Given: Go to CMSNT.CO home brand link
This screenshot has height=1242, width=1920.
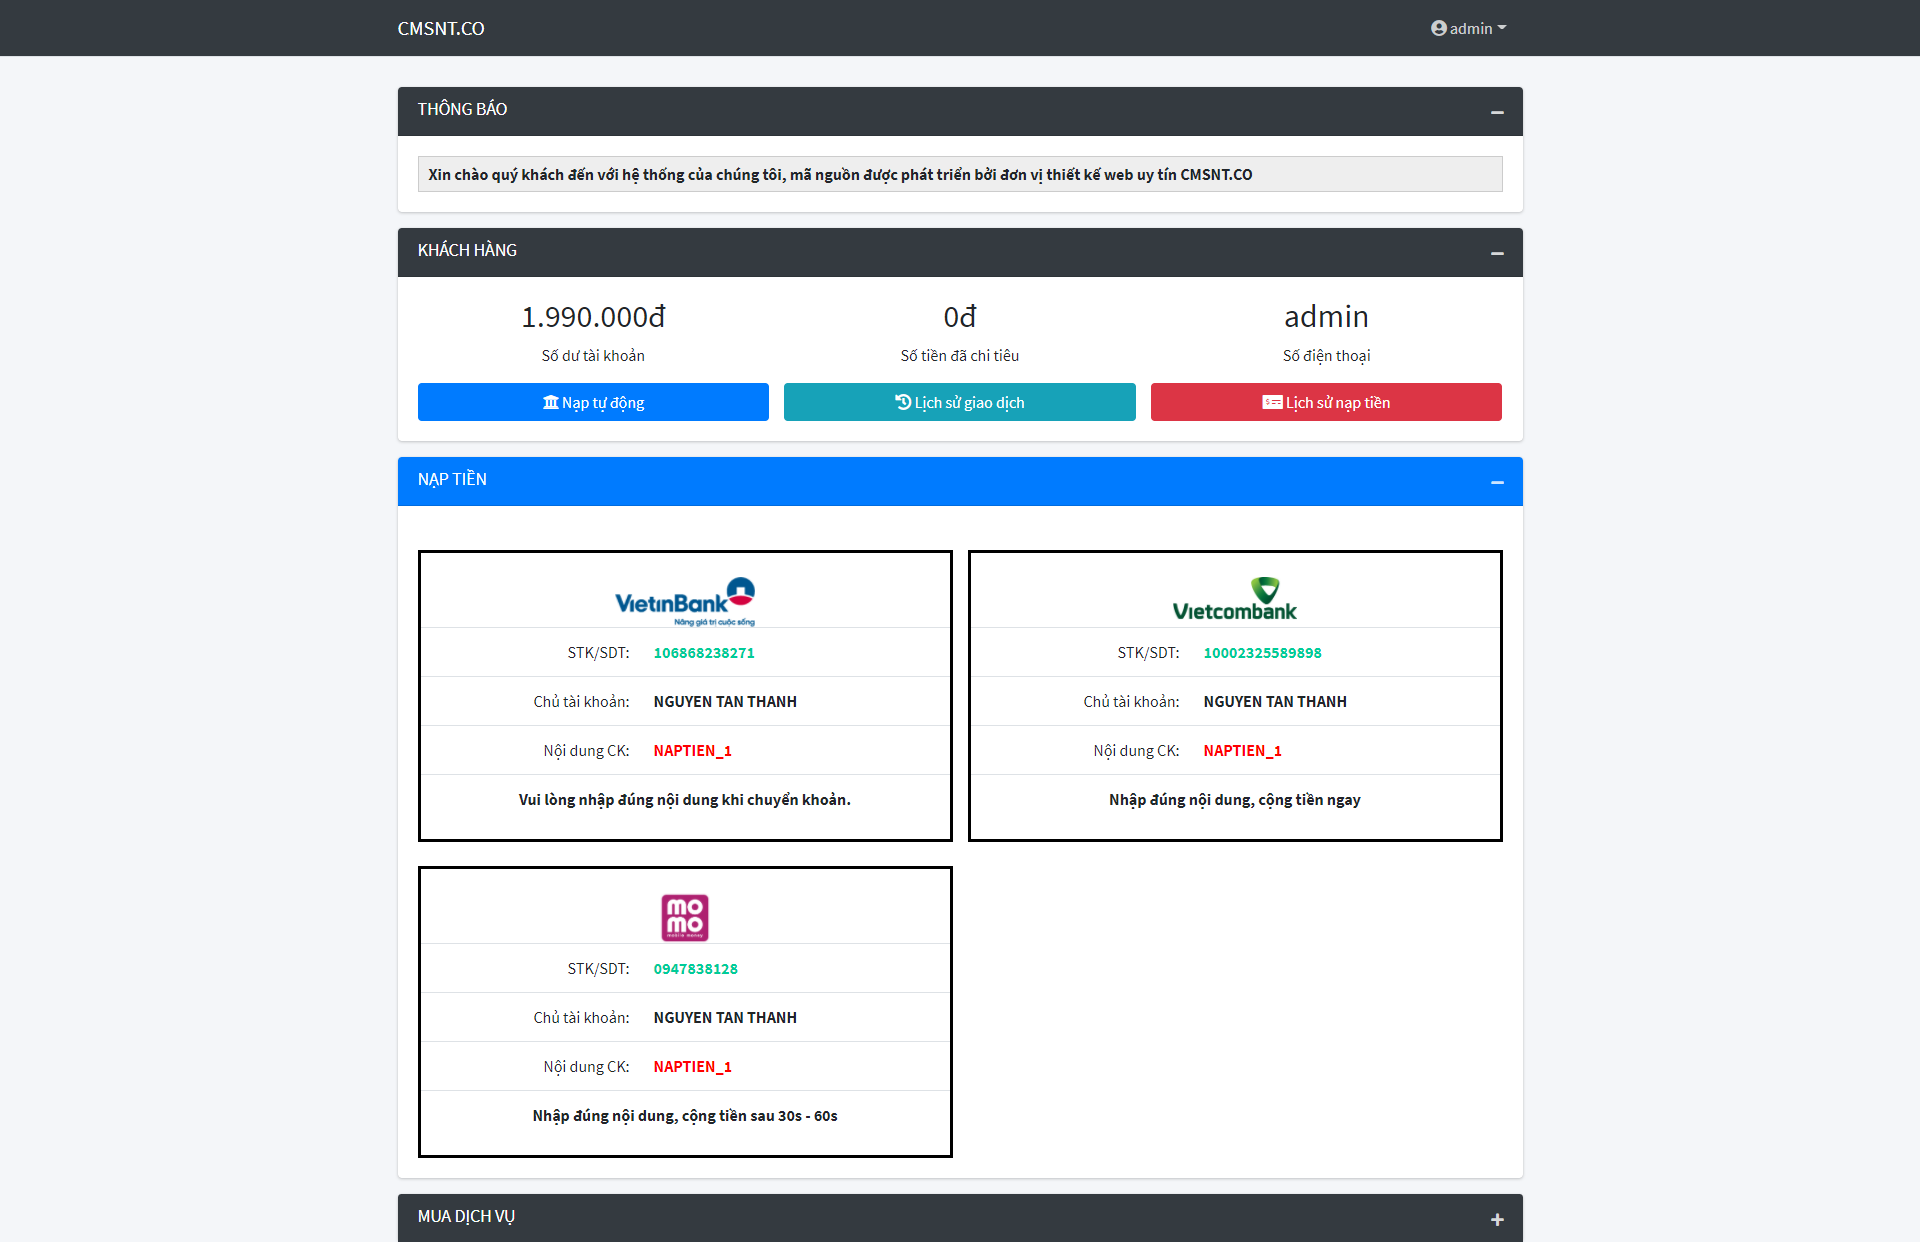Looking at the screenshot, I should pyautogui.click(x=440, y=28).
